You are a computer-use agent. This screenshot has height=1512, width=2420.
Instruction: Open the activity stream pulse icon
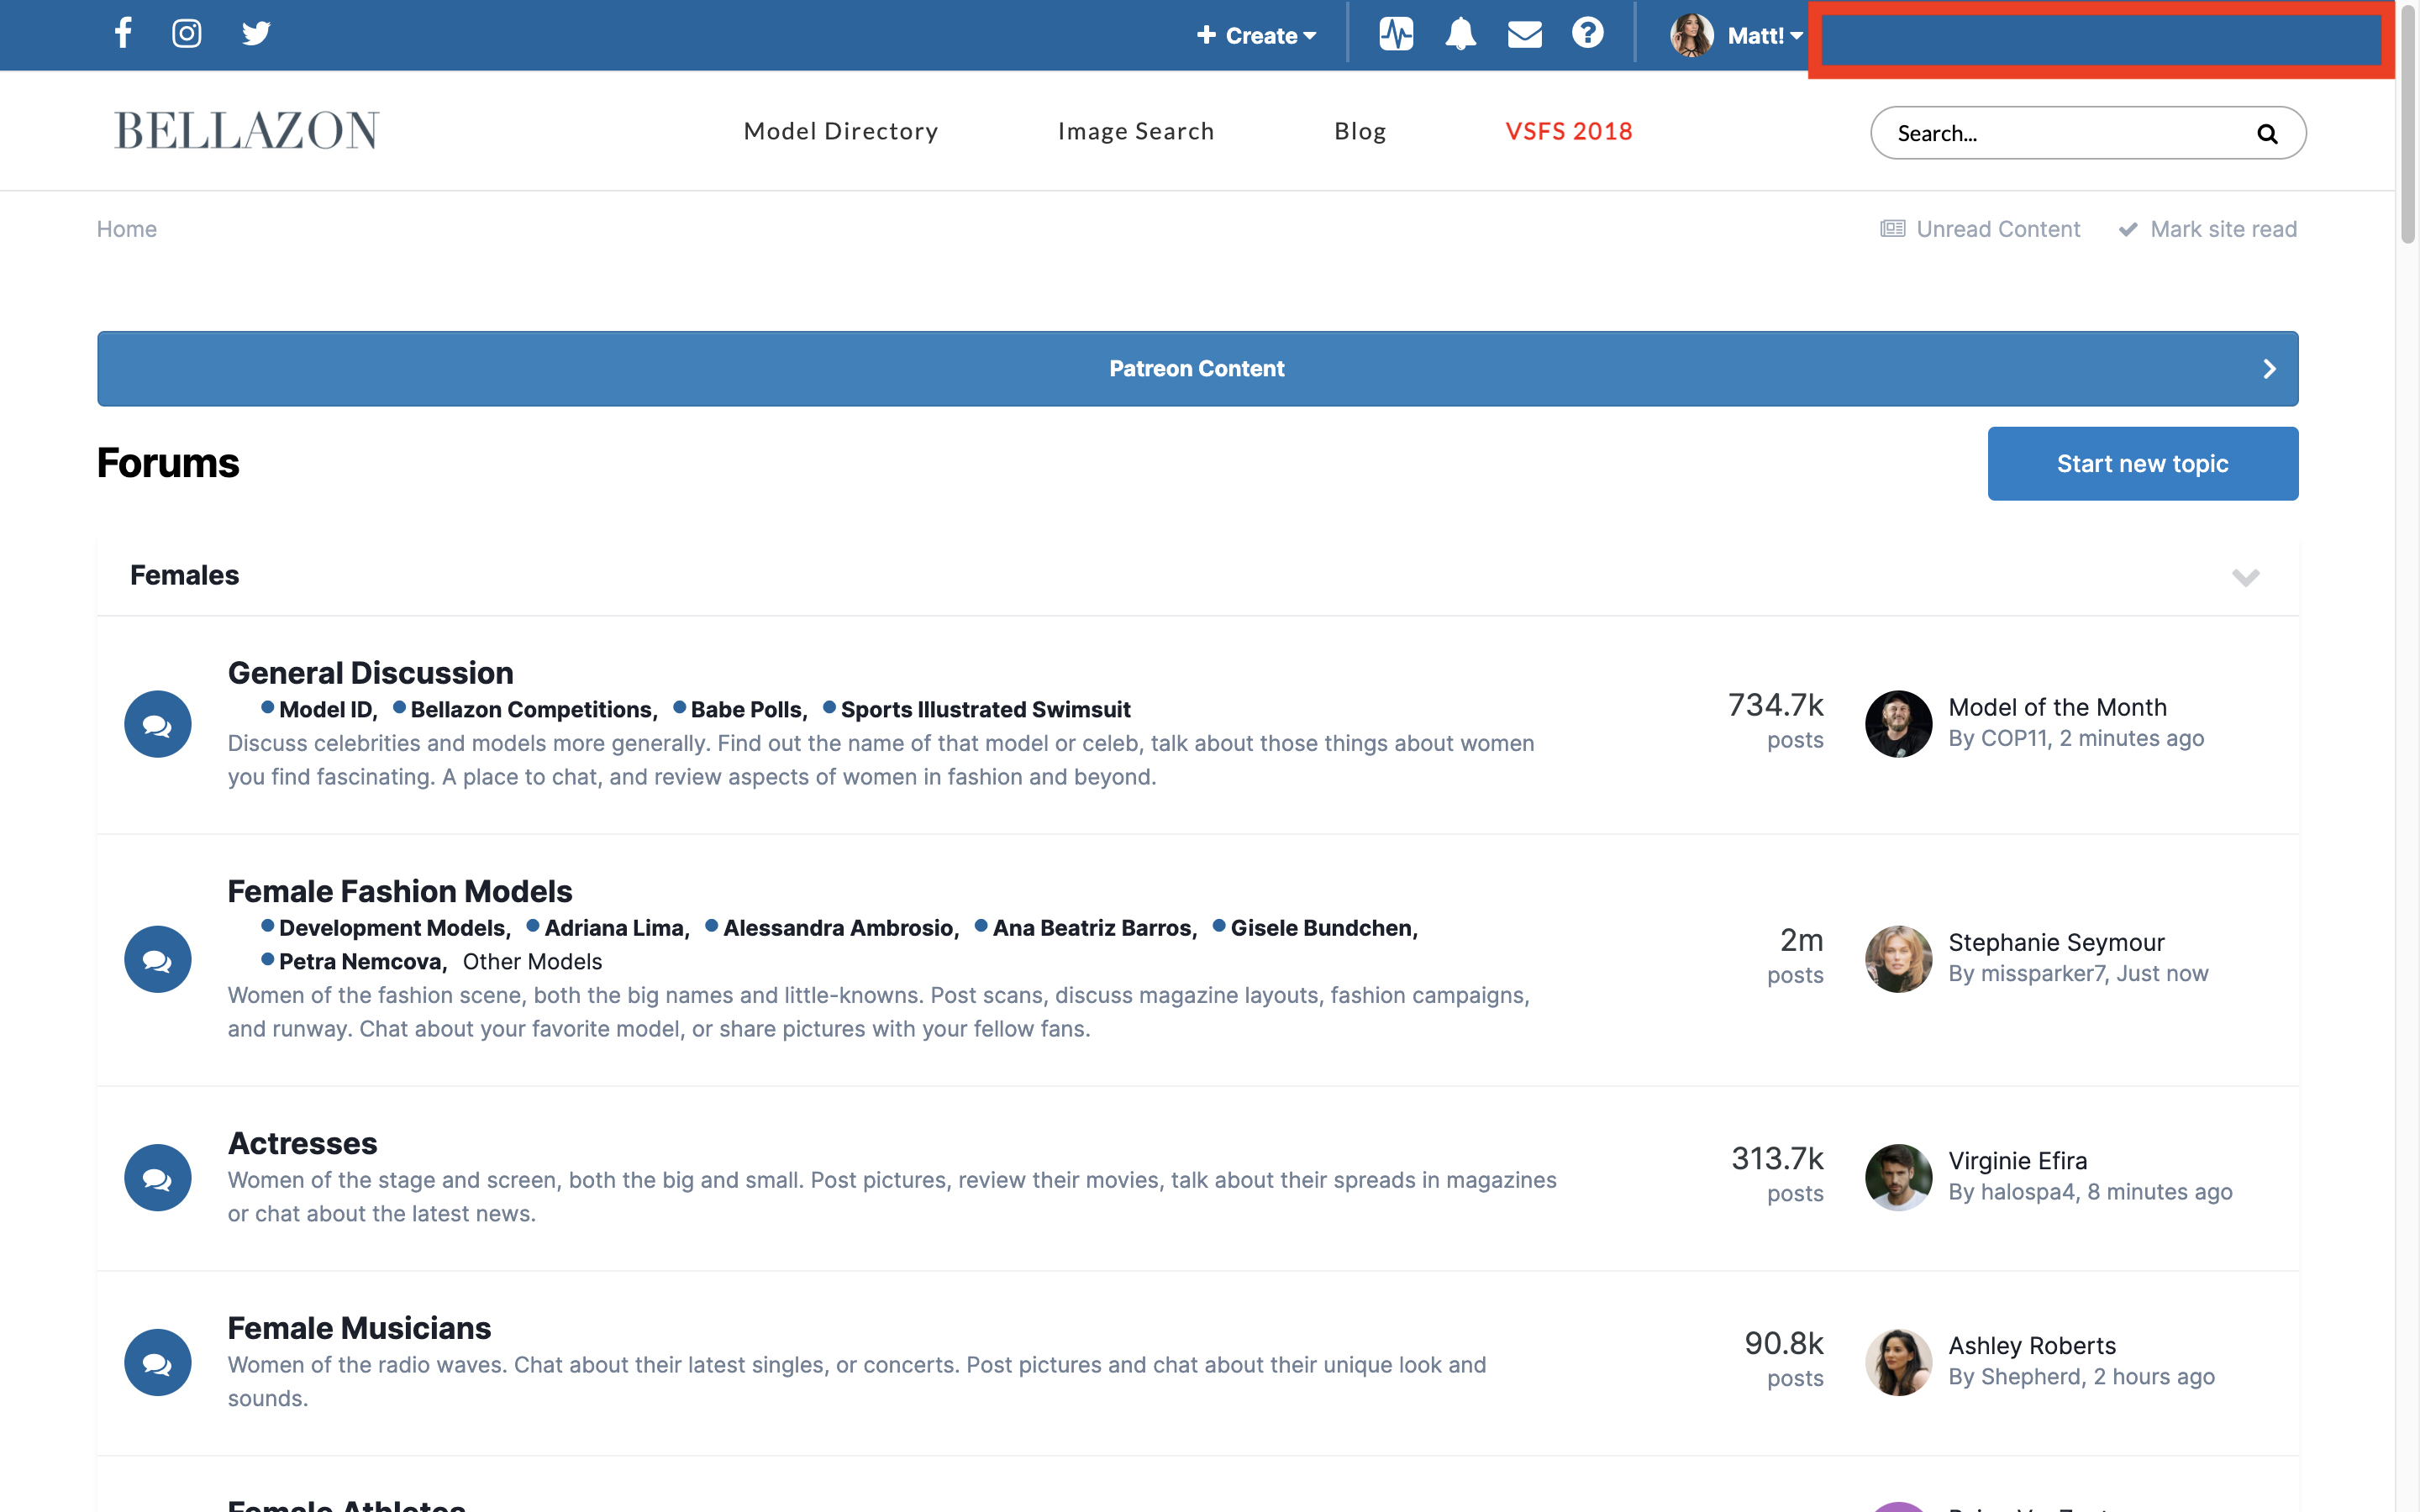(1396, 34)
